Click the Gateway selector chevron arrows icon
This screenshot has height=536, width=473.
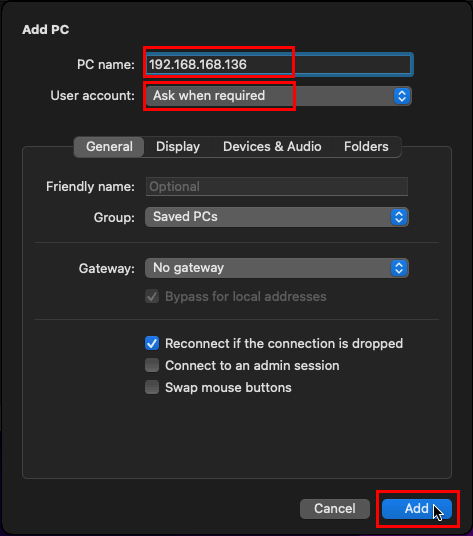pyautogui.click(x=399, y=268)
